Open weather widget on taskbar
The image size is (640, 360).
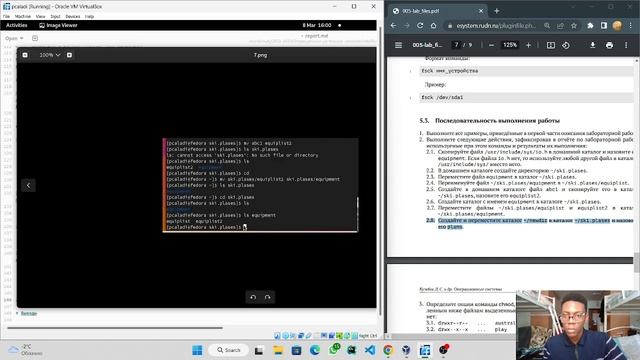[26, 350]
